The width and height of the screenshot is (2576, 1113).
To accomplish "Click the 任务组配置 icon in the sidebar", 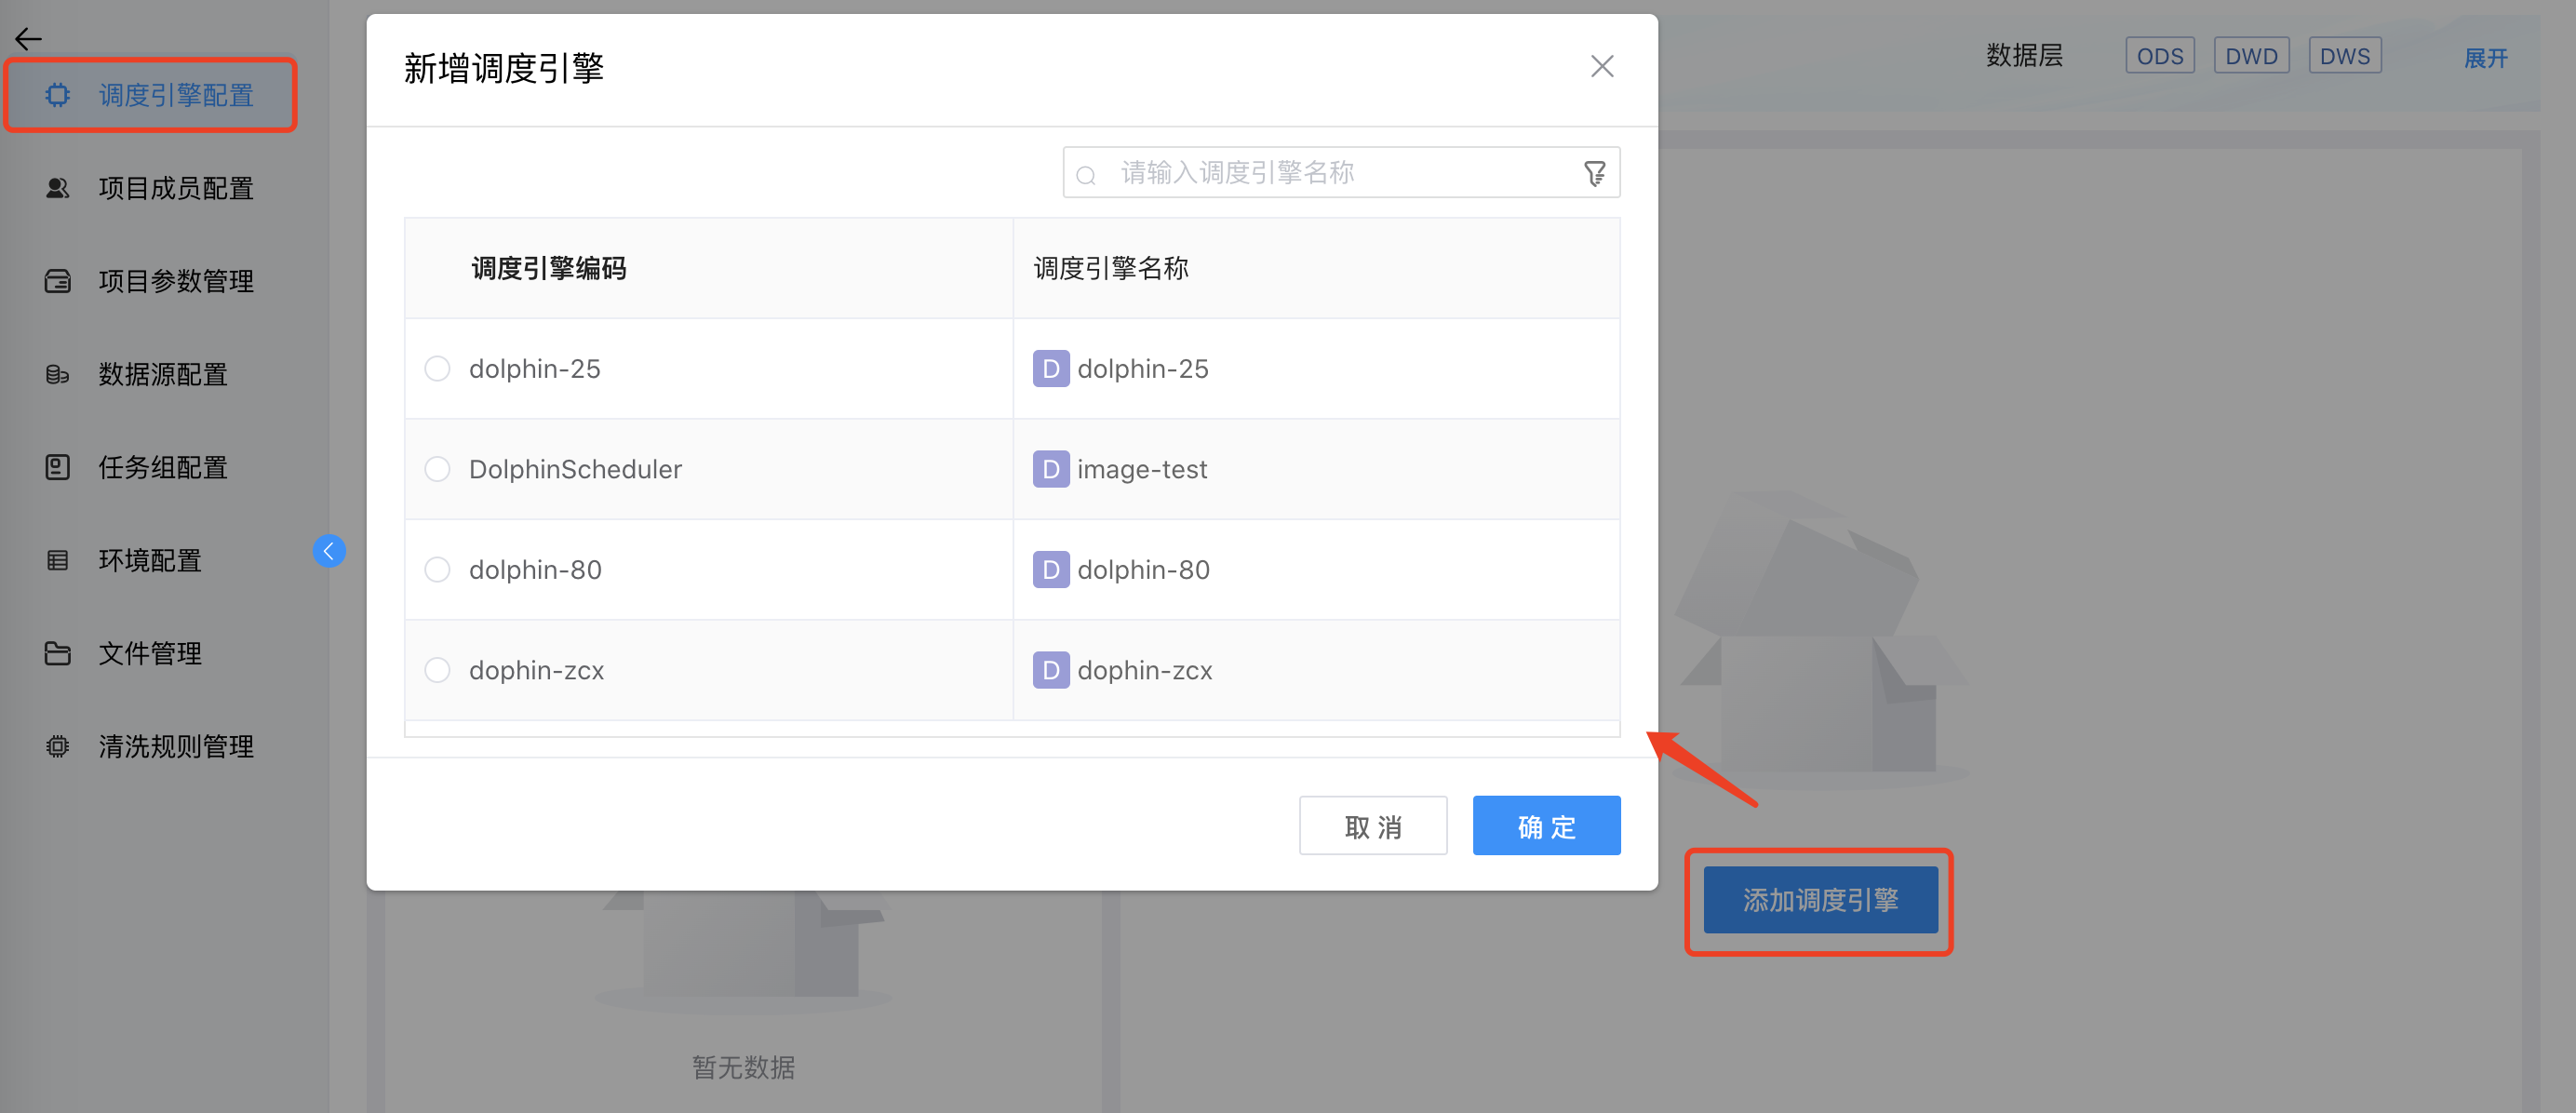I will (58, 467).
